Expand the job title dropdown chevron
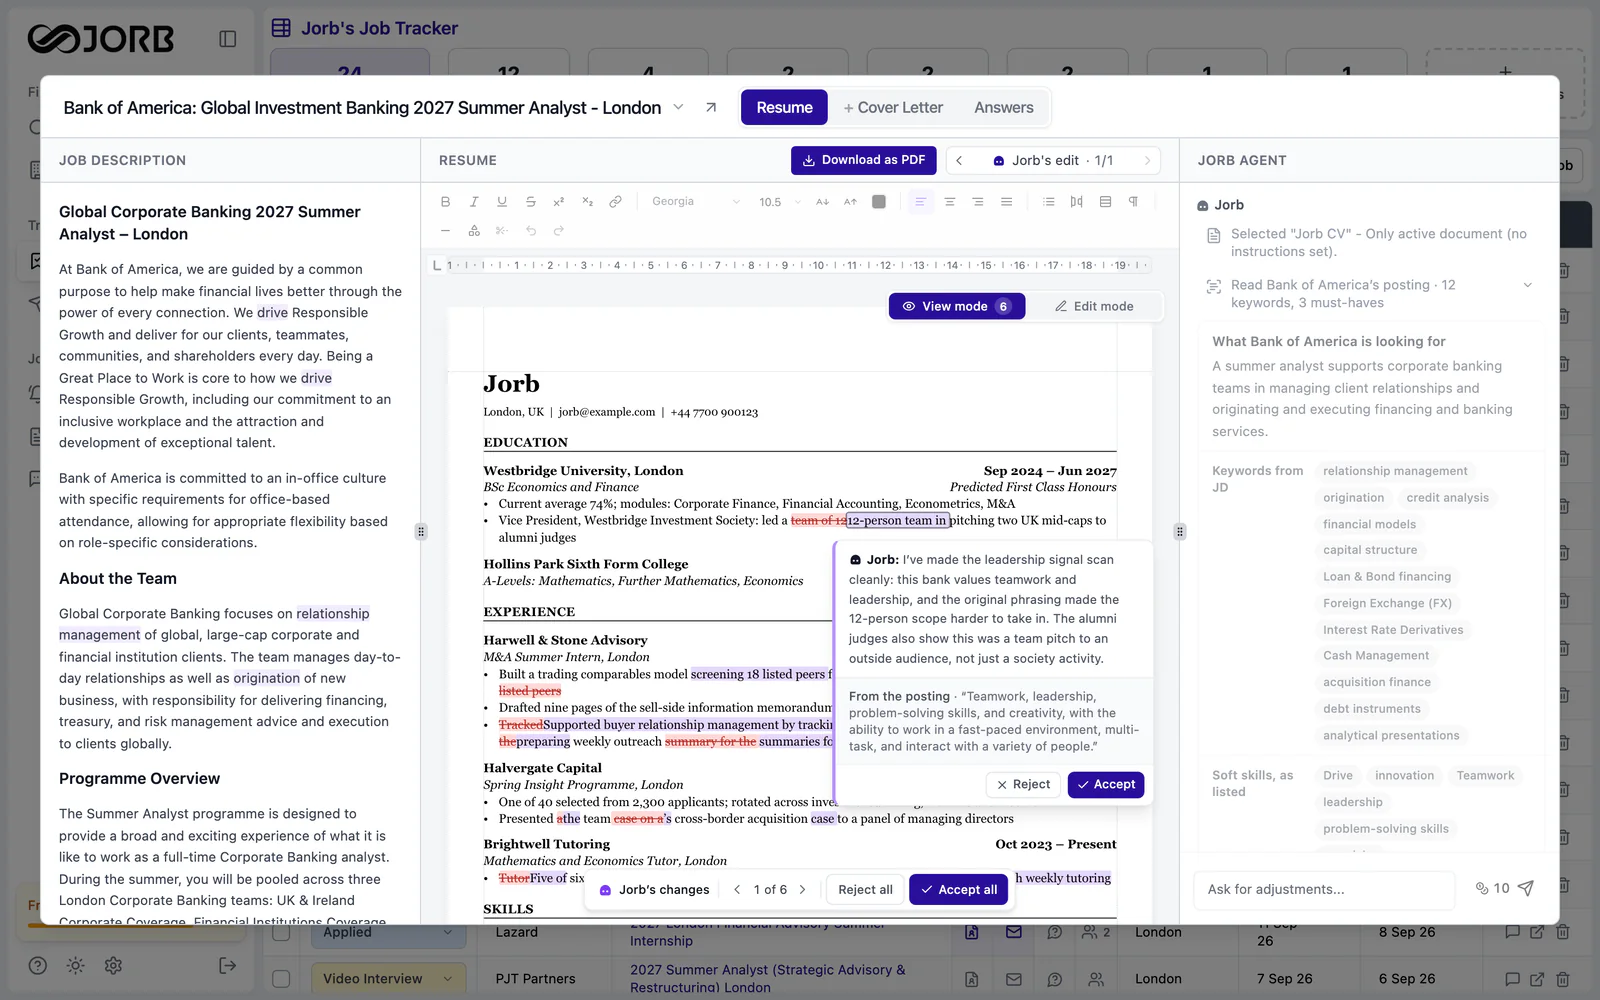The image size is (1600, 1000). (x=678, y=108)
